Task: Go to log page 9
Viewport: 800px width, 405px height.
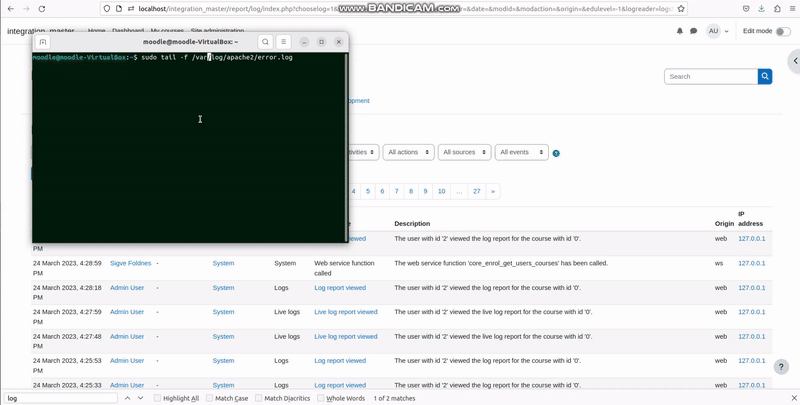Action: 425,191
